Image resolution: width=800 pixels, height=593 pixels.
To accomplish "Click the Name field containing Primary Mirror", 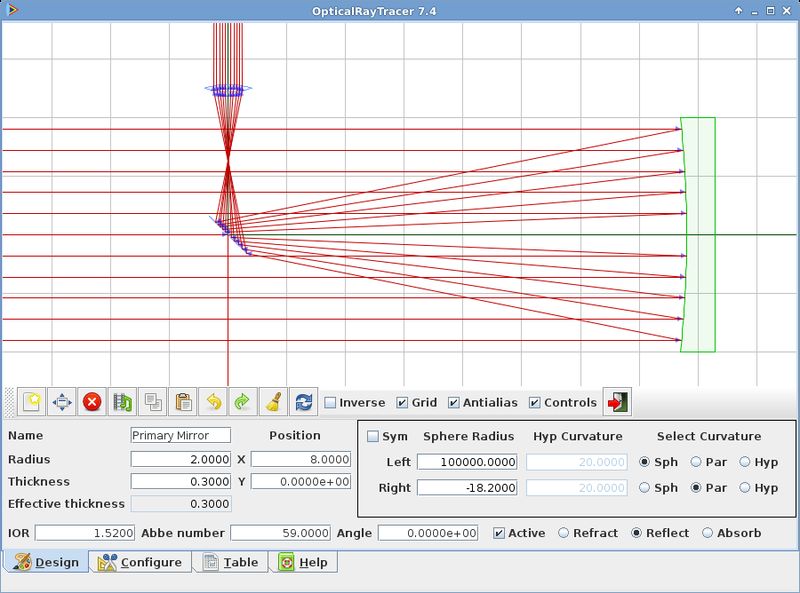I will (x=181, y=435).
